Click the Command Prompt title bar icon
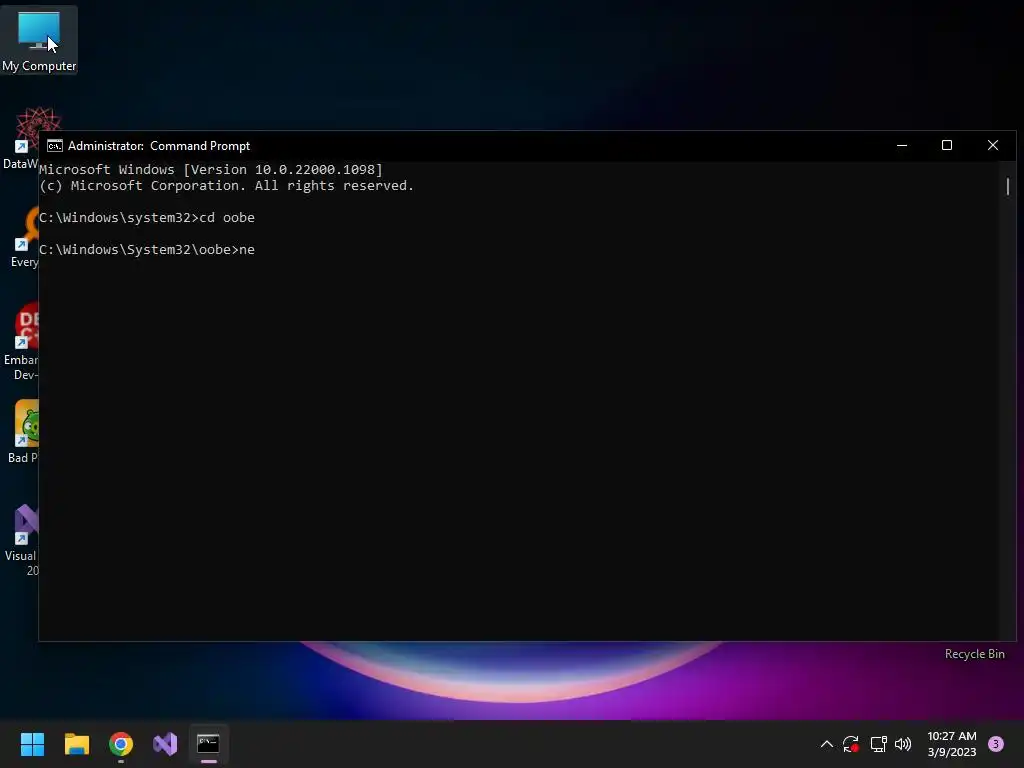This screenshot has width=1024, height=768. [x=55, y=146]
